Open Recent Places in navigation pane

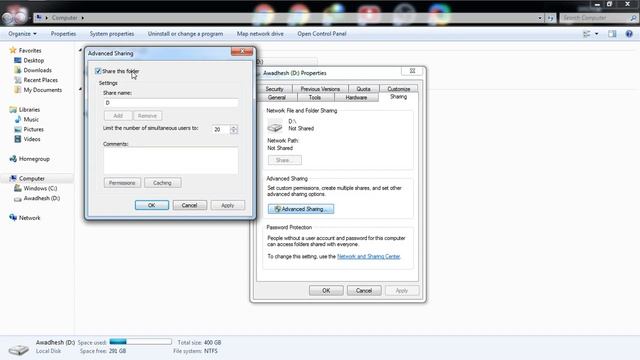pyautogui.click(x=40, y=80)
